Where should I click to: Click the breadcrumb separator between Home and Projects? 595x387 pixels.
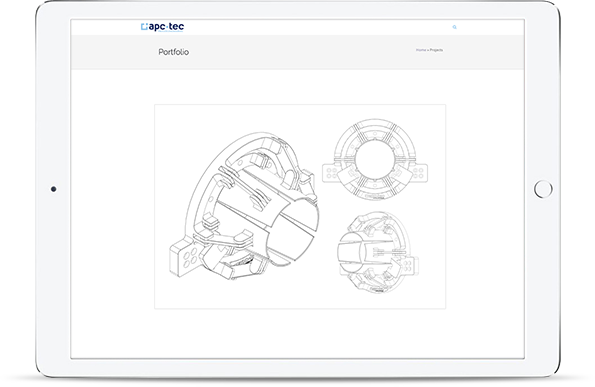[428, 50]
